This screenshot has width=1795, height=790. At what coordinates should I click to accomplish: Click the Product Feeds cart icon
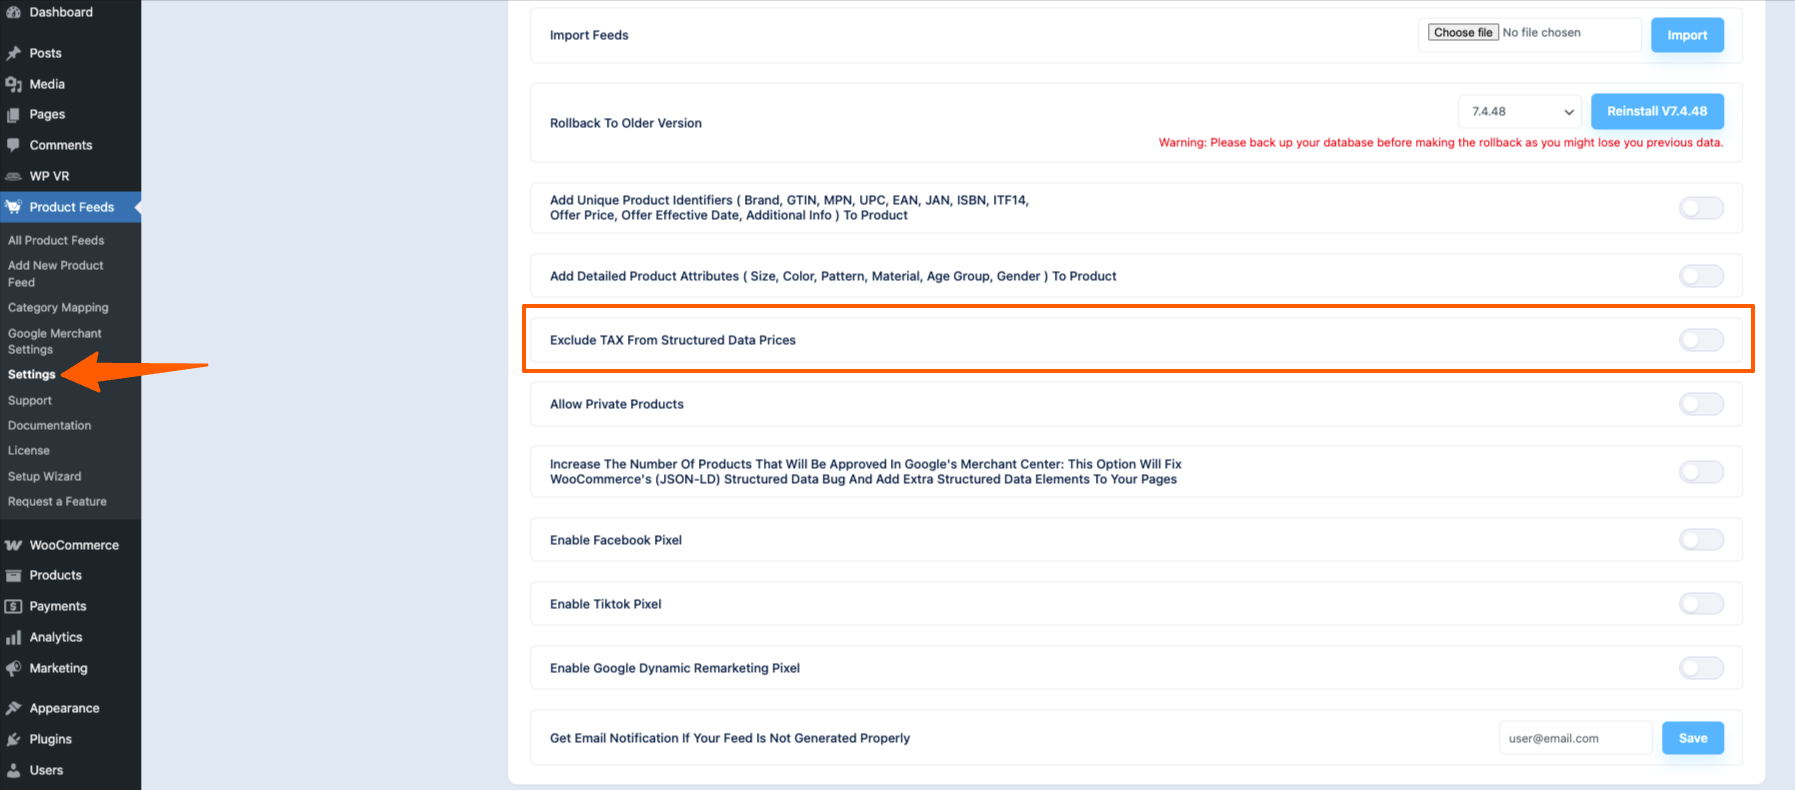13,207
